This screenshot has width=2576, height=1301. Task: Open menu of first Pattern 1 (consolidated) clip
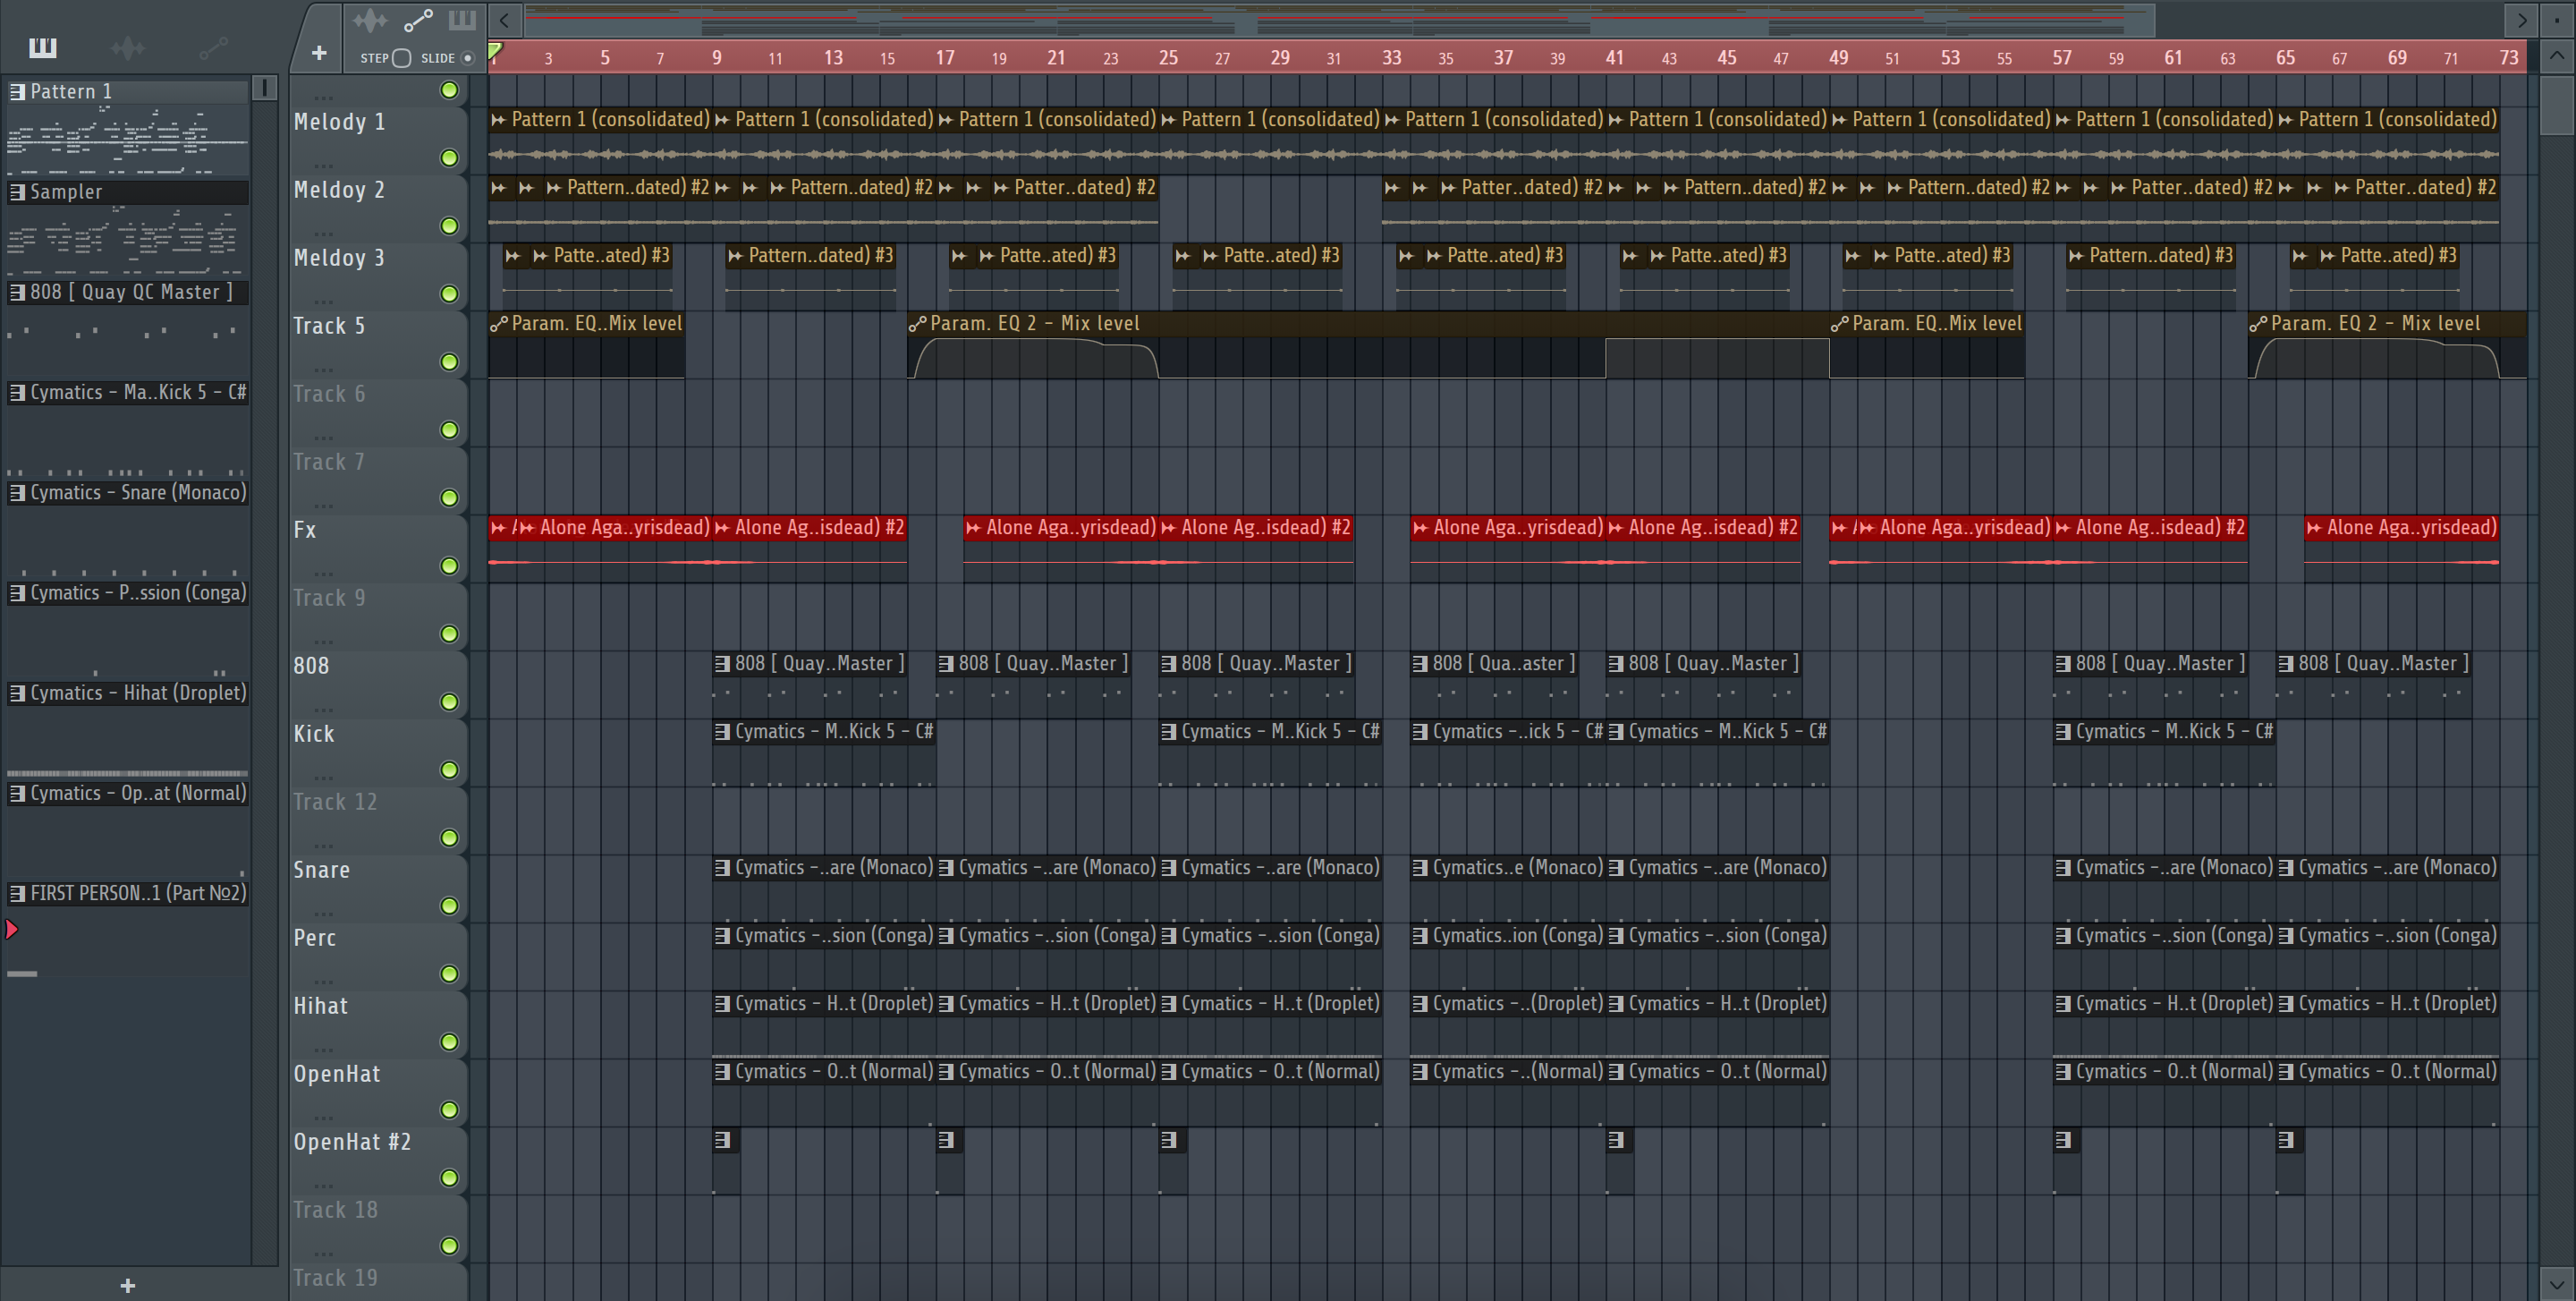point(498,119)
